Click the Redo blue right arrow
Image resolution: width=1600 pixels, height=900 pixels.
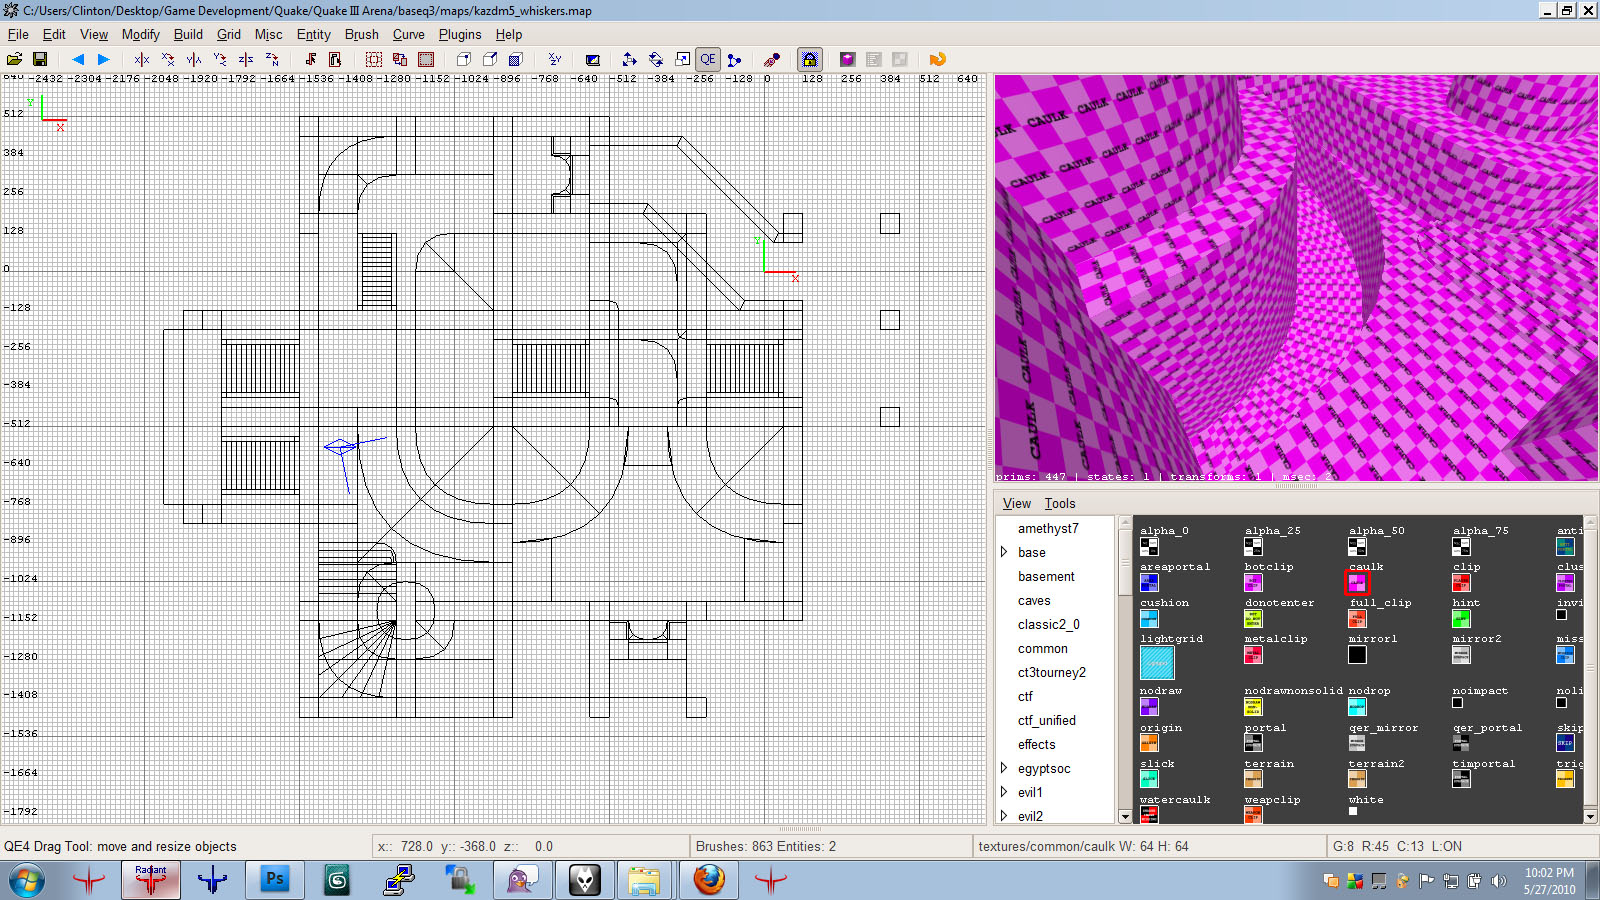[103, 60]
